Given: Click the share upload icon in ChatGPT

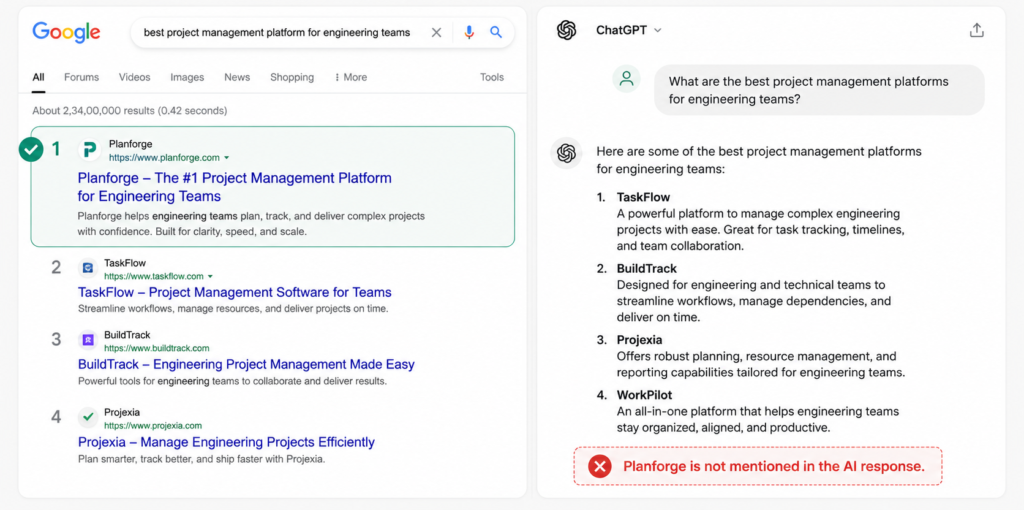Looking at the screenshot, I should (976, 30).
